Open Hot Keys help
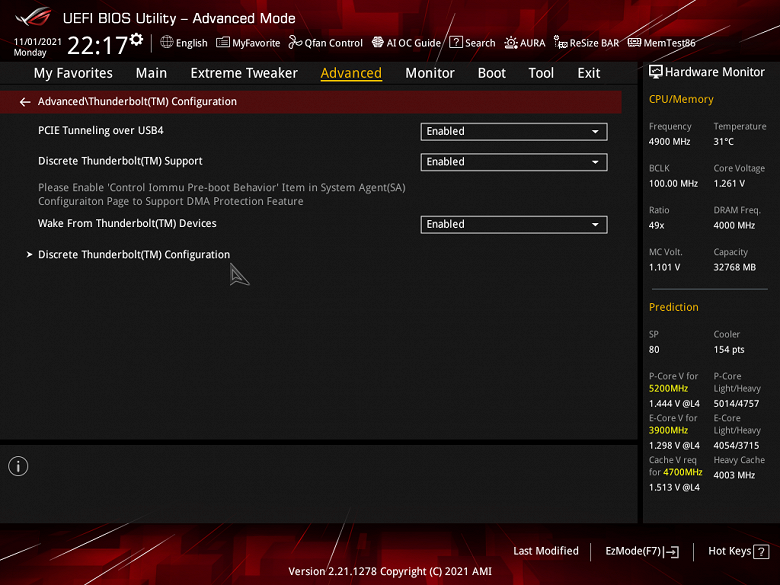The image size is (780, 585). point(738,551)
